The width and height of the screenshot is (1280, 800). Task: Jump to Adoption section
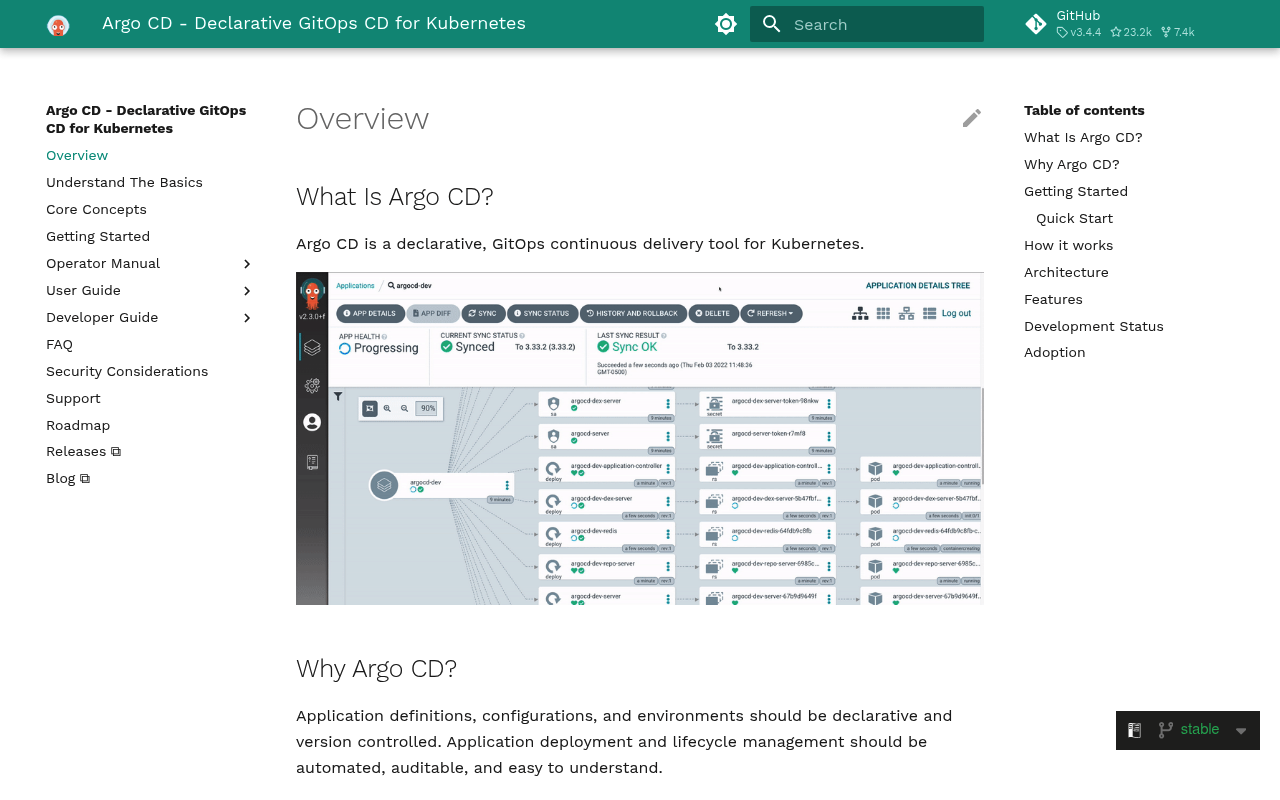pyautogui.click(x=1054, y=352)
